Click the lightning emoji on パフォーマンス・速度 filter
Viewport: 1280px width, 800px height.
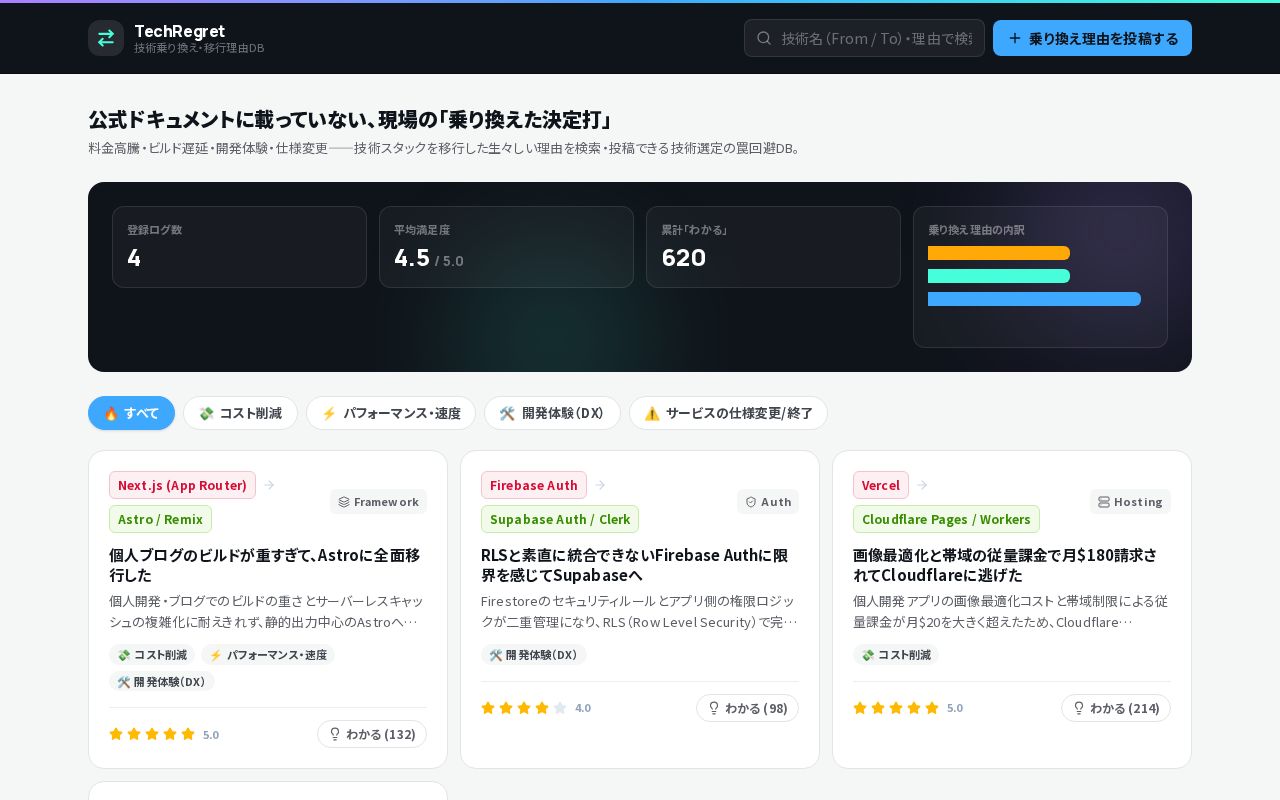[329, 413]
